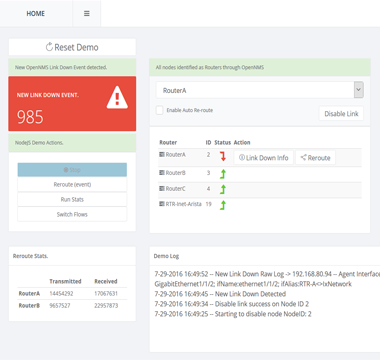The image size is (380, 360).
Task: Open the RouterA dropdown arrow
Action: tap(359, 90)
